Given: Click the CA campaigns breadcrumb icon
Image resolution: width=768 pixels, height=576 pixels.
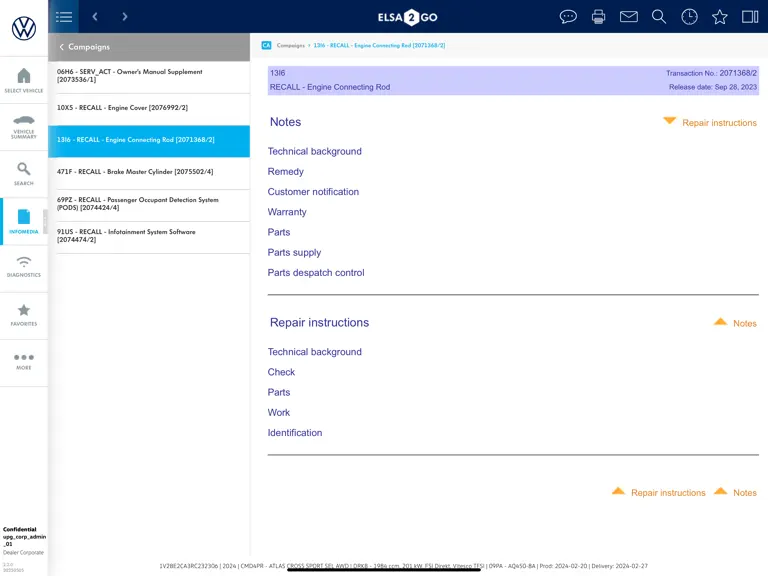Looking at the screenshot, I should (266, 45).
